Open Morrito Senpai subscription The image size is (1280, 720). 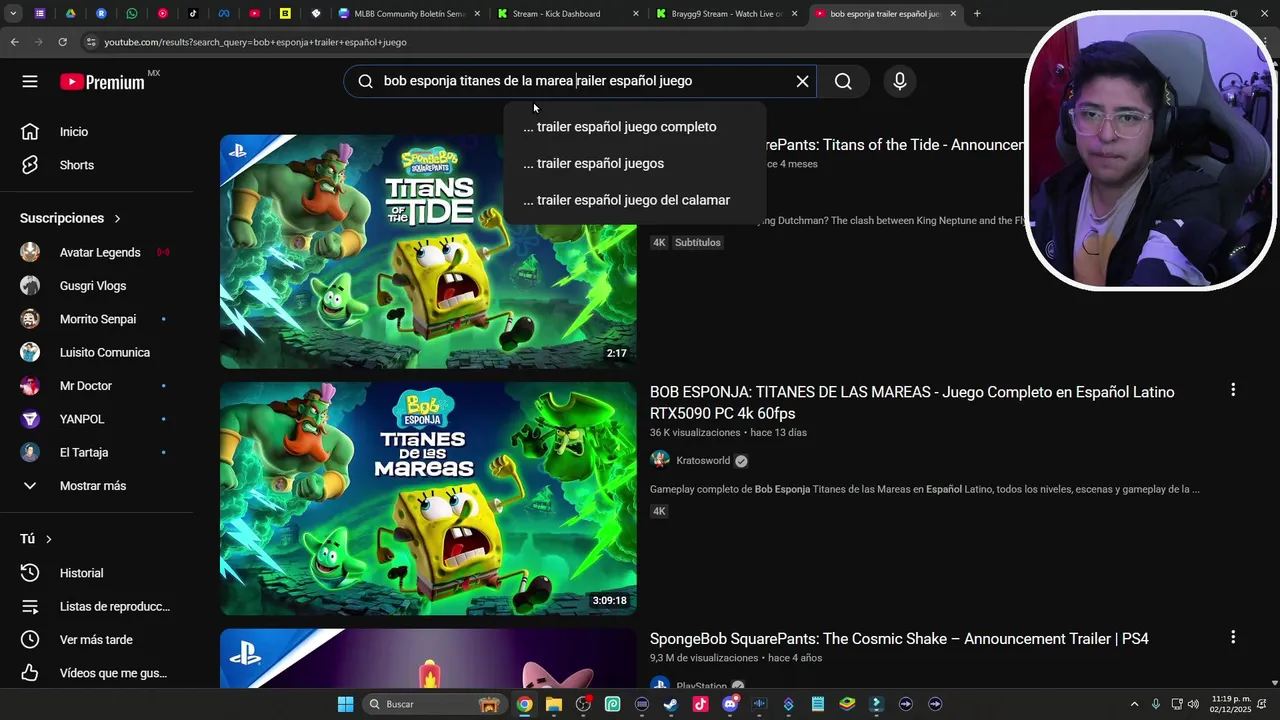click(x=96, y=319)
